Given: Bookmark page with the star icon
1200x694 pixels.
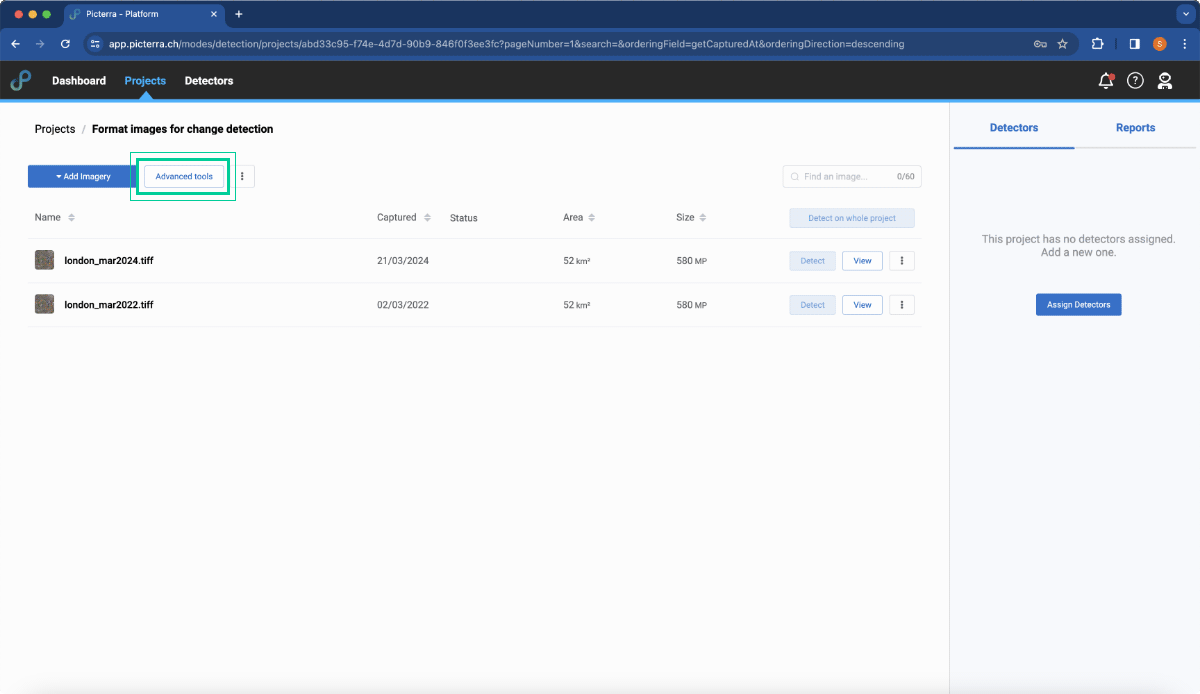Looking at the screenshot, I should pyautogui.click(x=1062, y=44).
